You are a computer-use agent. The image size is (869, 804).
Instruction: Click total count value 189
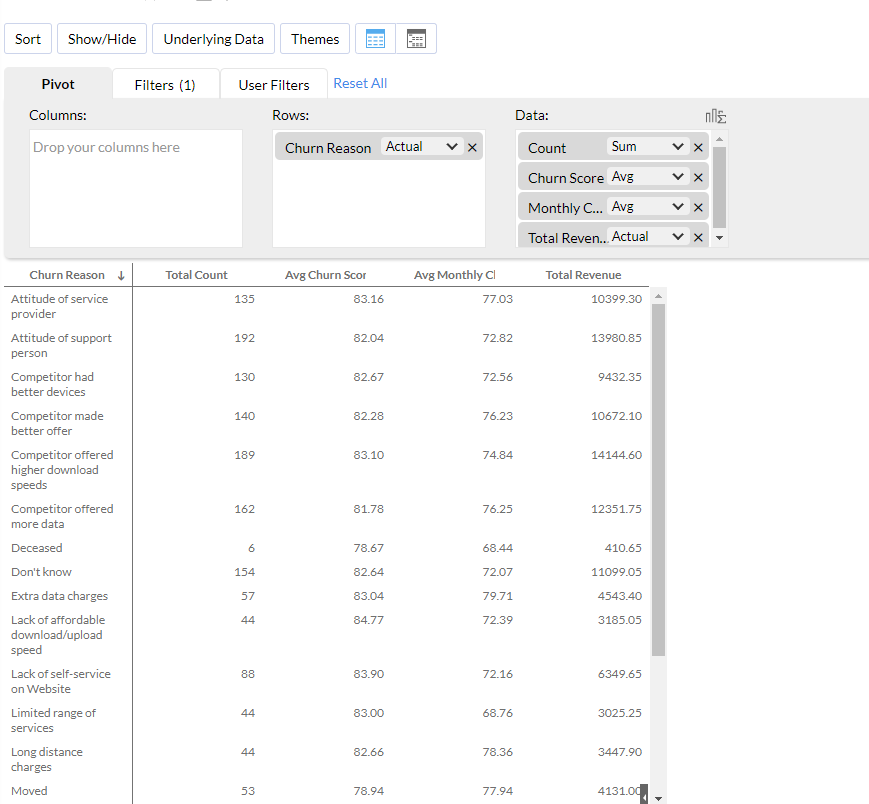(244, 455)
